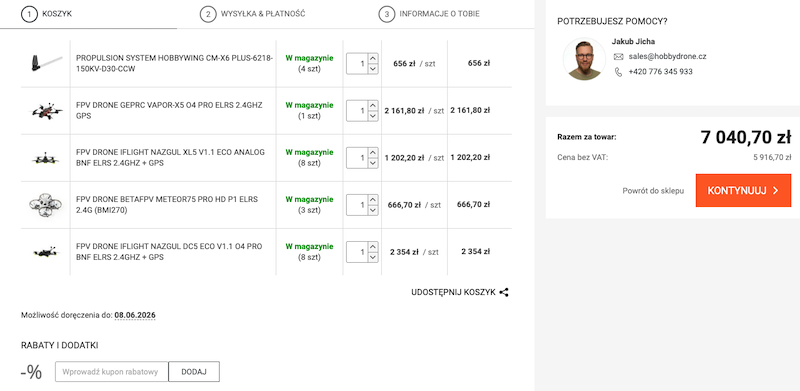Viewport: 800px width, 391px height.
Task: Click the percent discount icon
Action: 32,372
